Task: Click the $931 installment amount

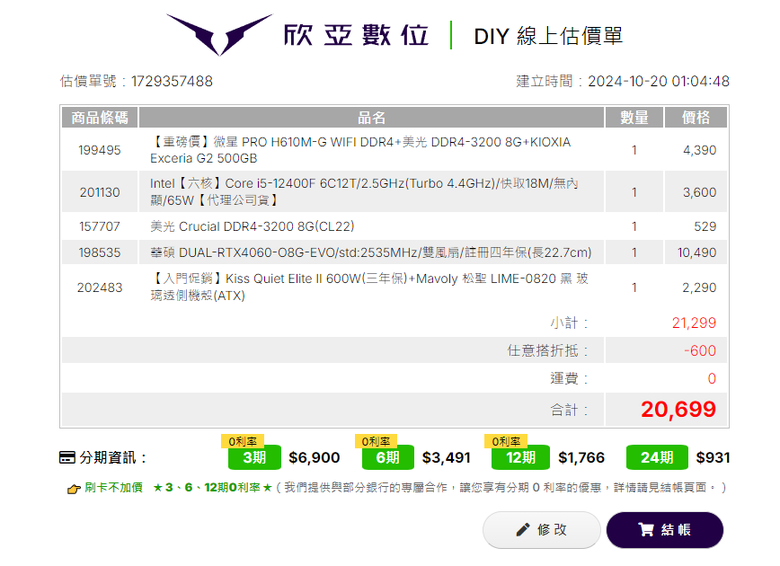Action: pos(713,458)
